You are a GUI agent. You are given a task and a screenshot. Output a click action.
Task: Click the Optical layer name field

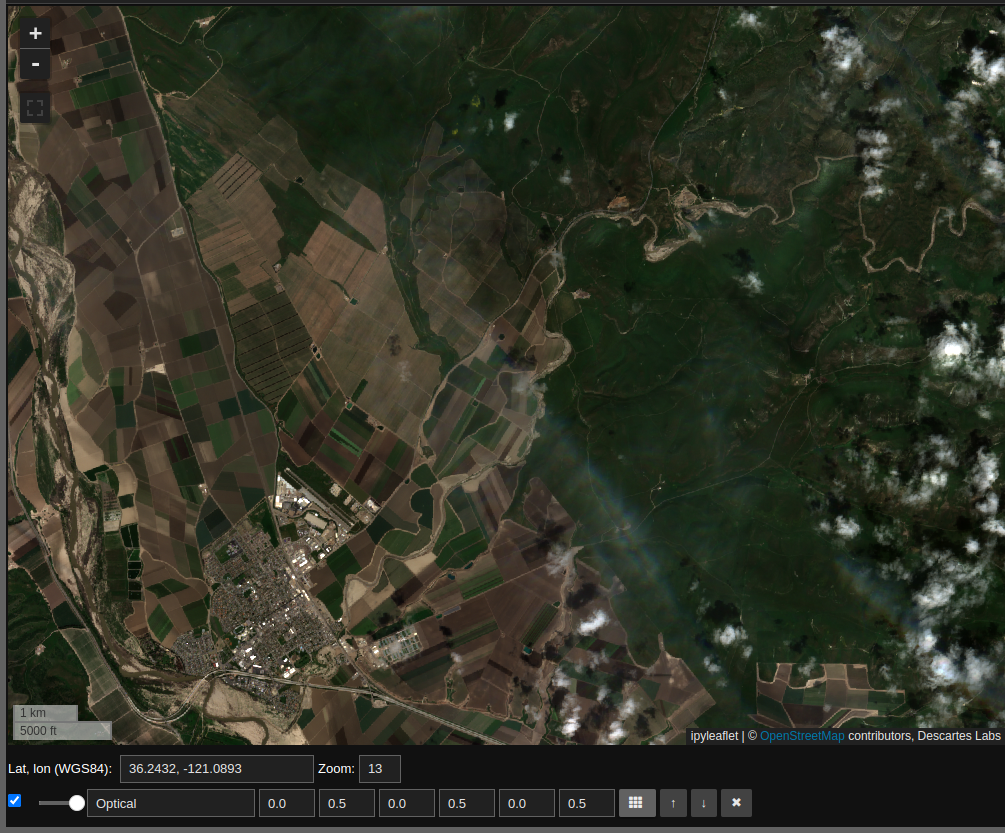pos(170,803)
